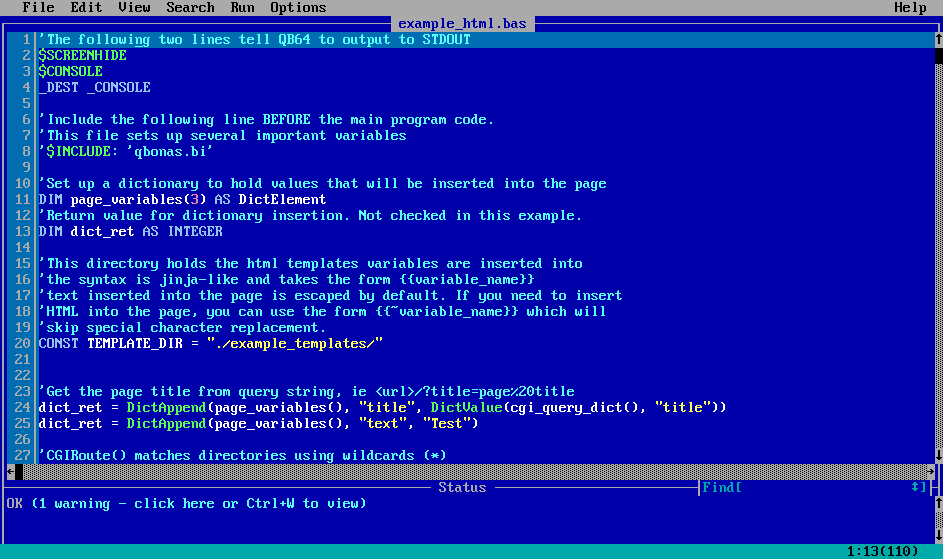The height and width of the screenshot is (559, 943).
Task: Open the Run menu
Action: [x=242, y=8]
